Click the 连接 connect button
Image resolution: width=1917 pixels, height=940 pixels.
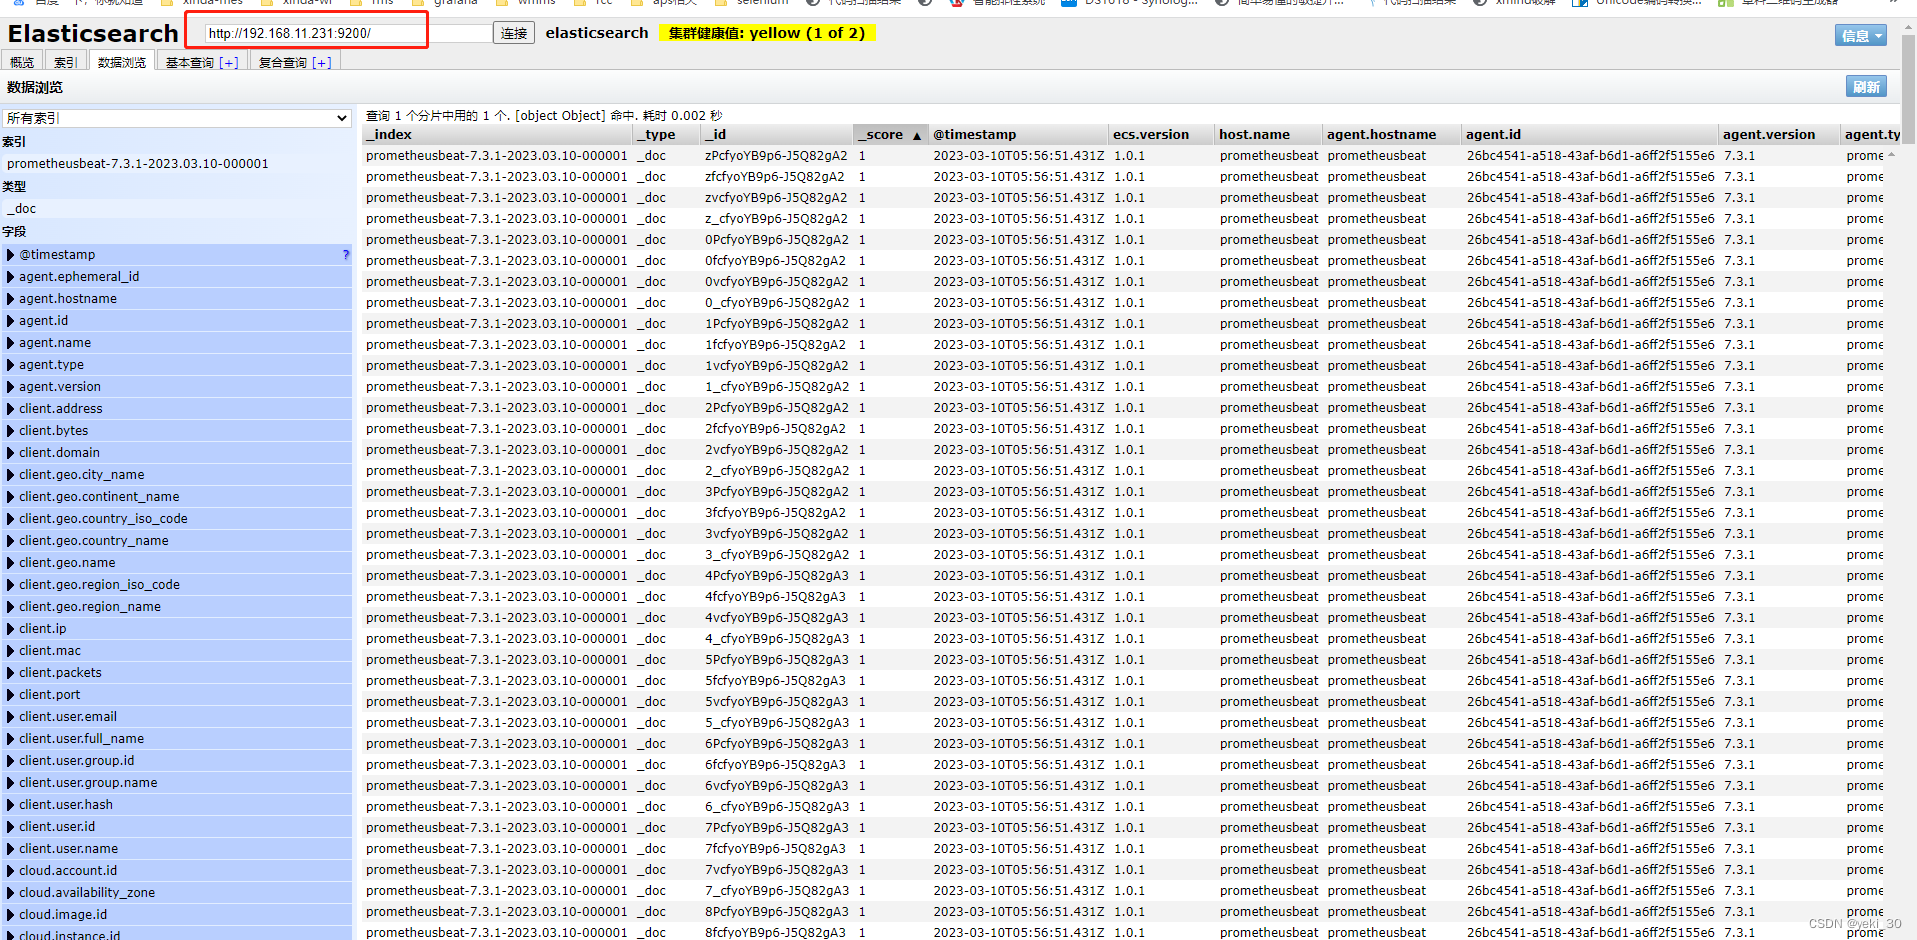click(514, 33)
